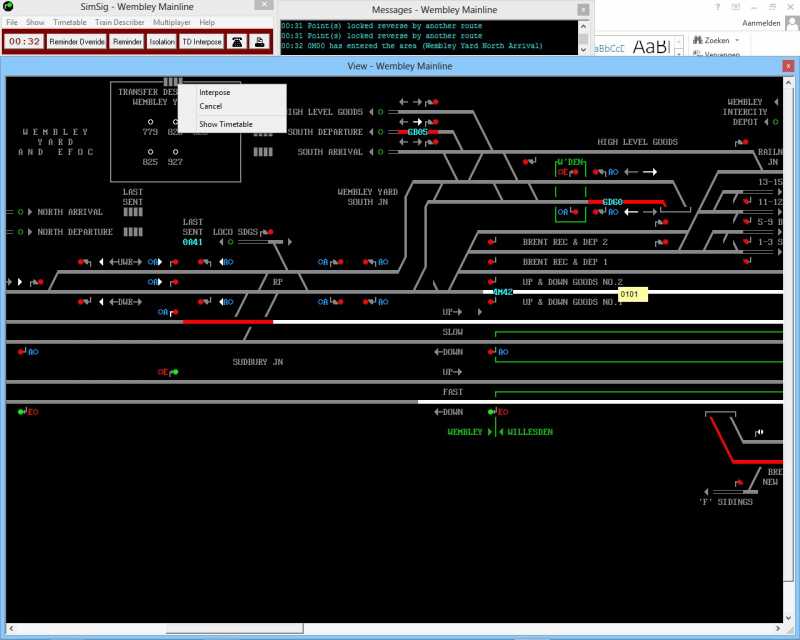The height and width of the screenshot is (640, 800).
Task: Click the LOCO SDGS label
Action: pyautogui.click(x=235, y=232)
